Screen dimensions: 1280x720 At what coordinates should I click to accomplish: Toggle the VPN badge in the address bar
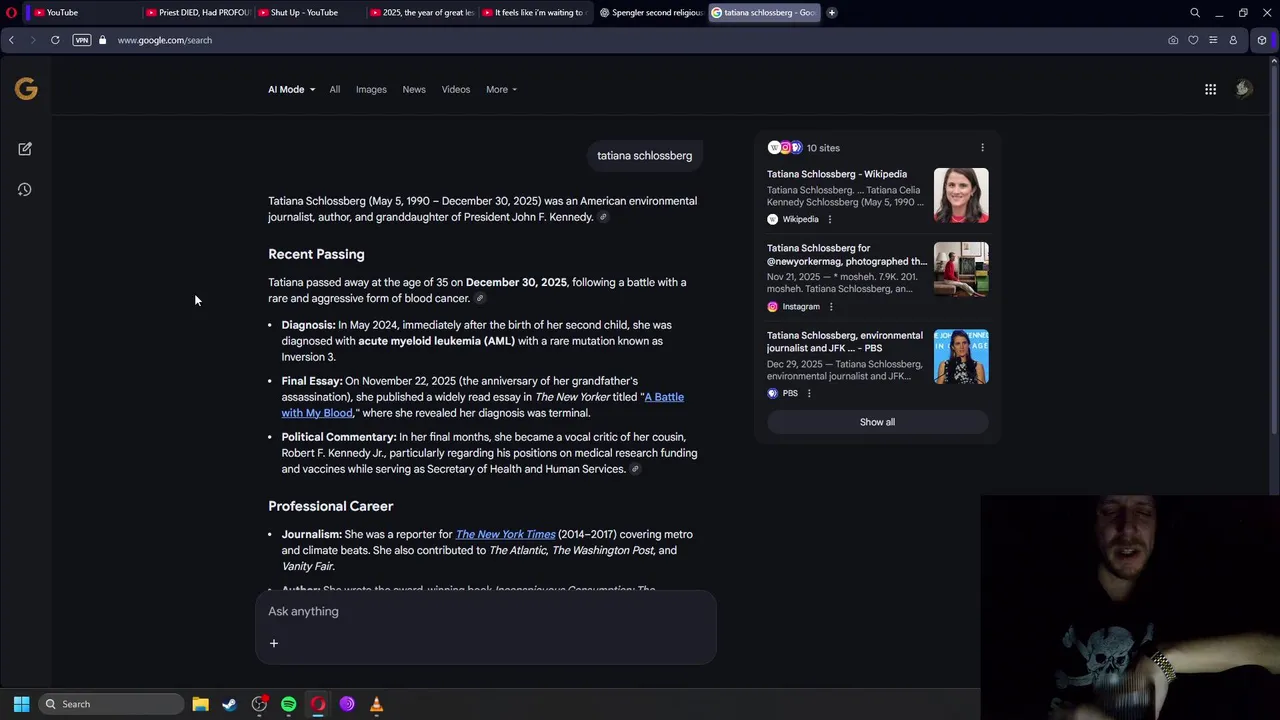pyautogui.click(x=82, y=40)
